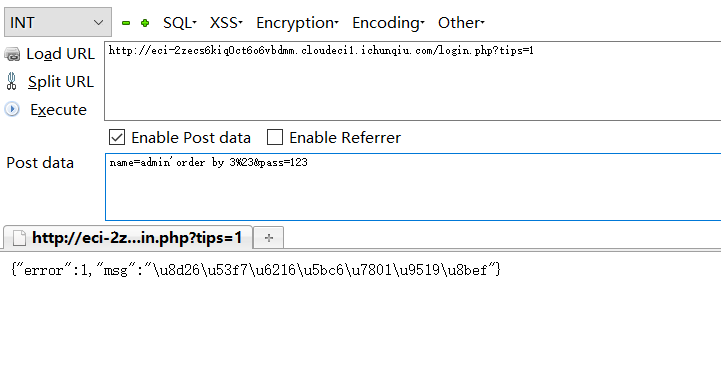Click the Split URL scissors icon
721x366 pixels.
(x=11, y=81)
